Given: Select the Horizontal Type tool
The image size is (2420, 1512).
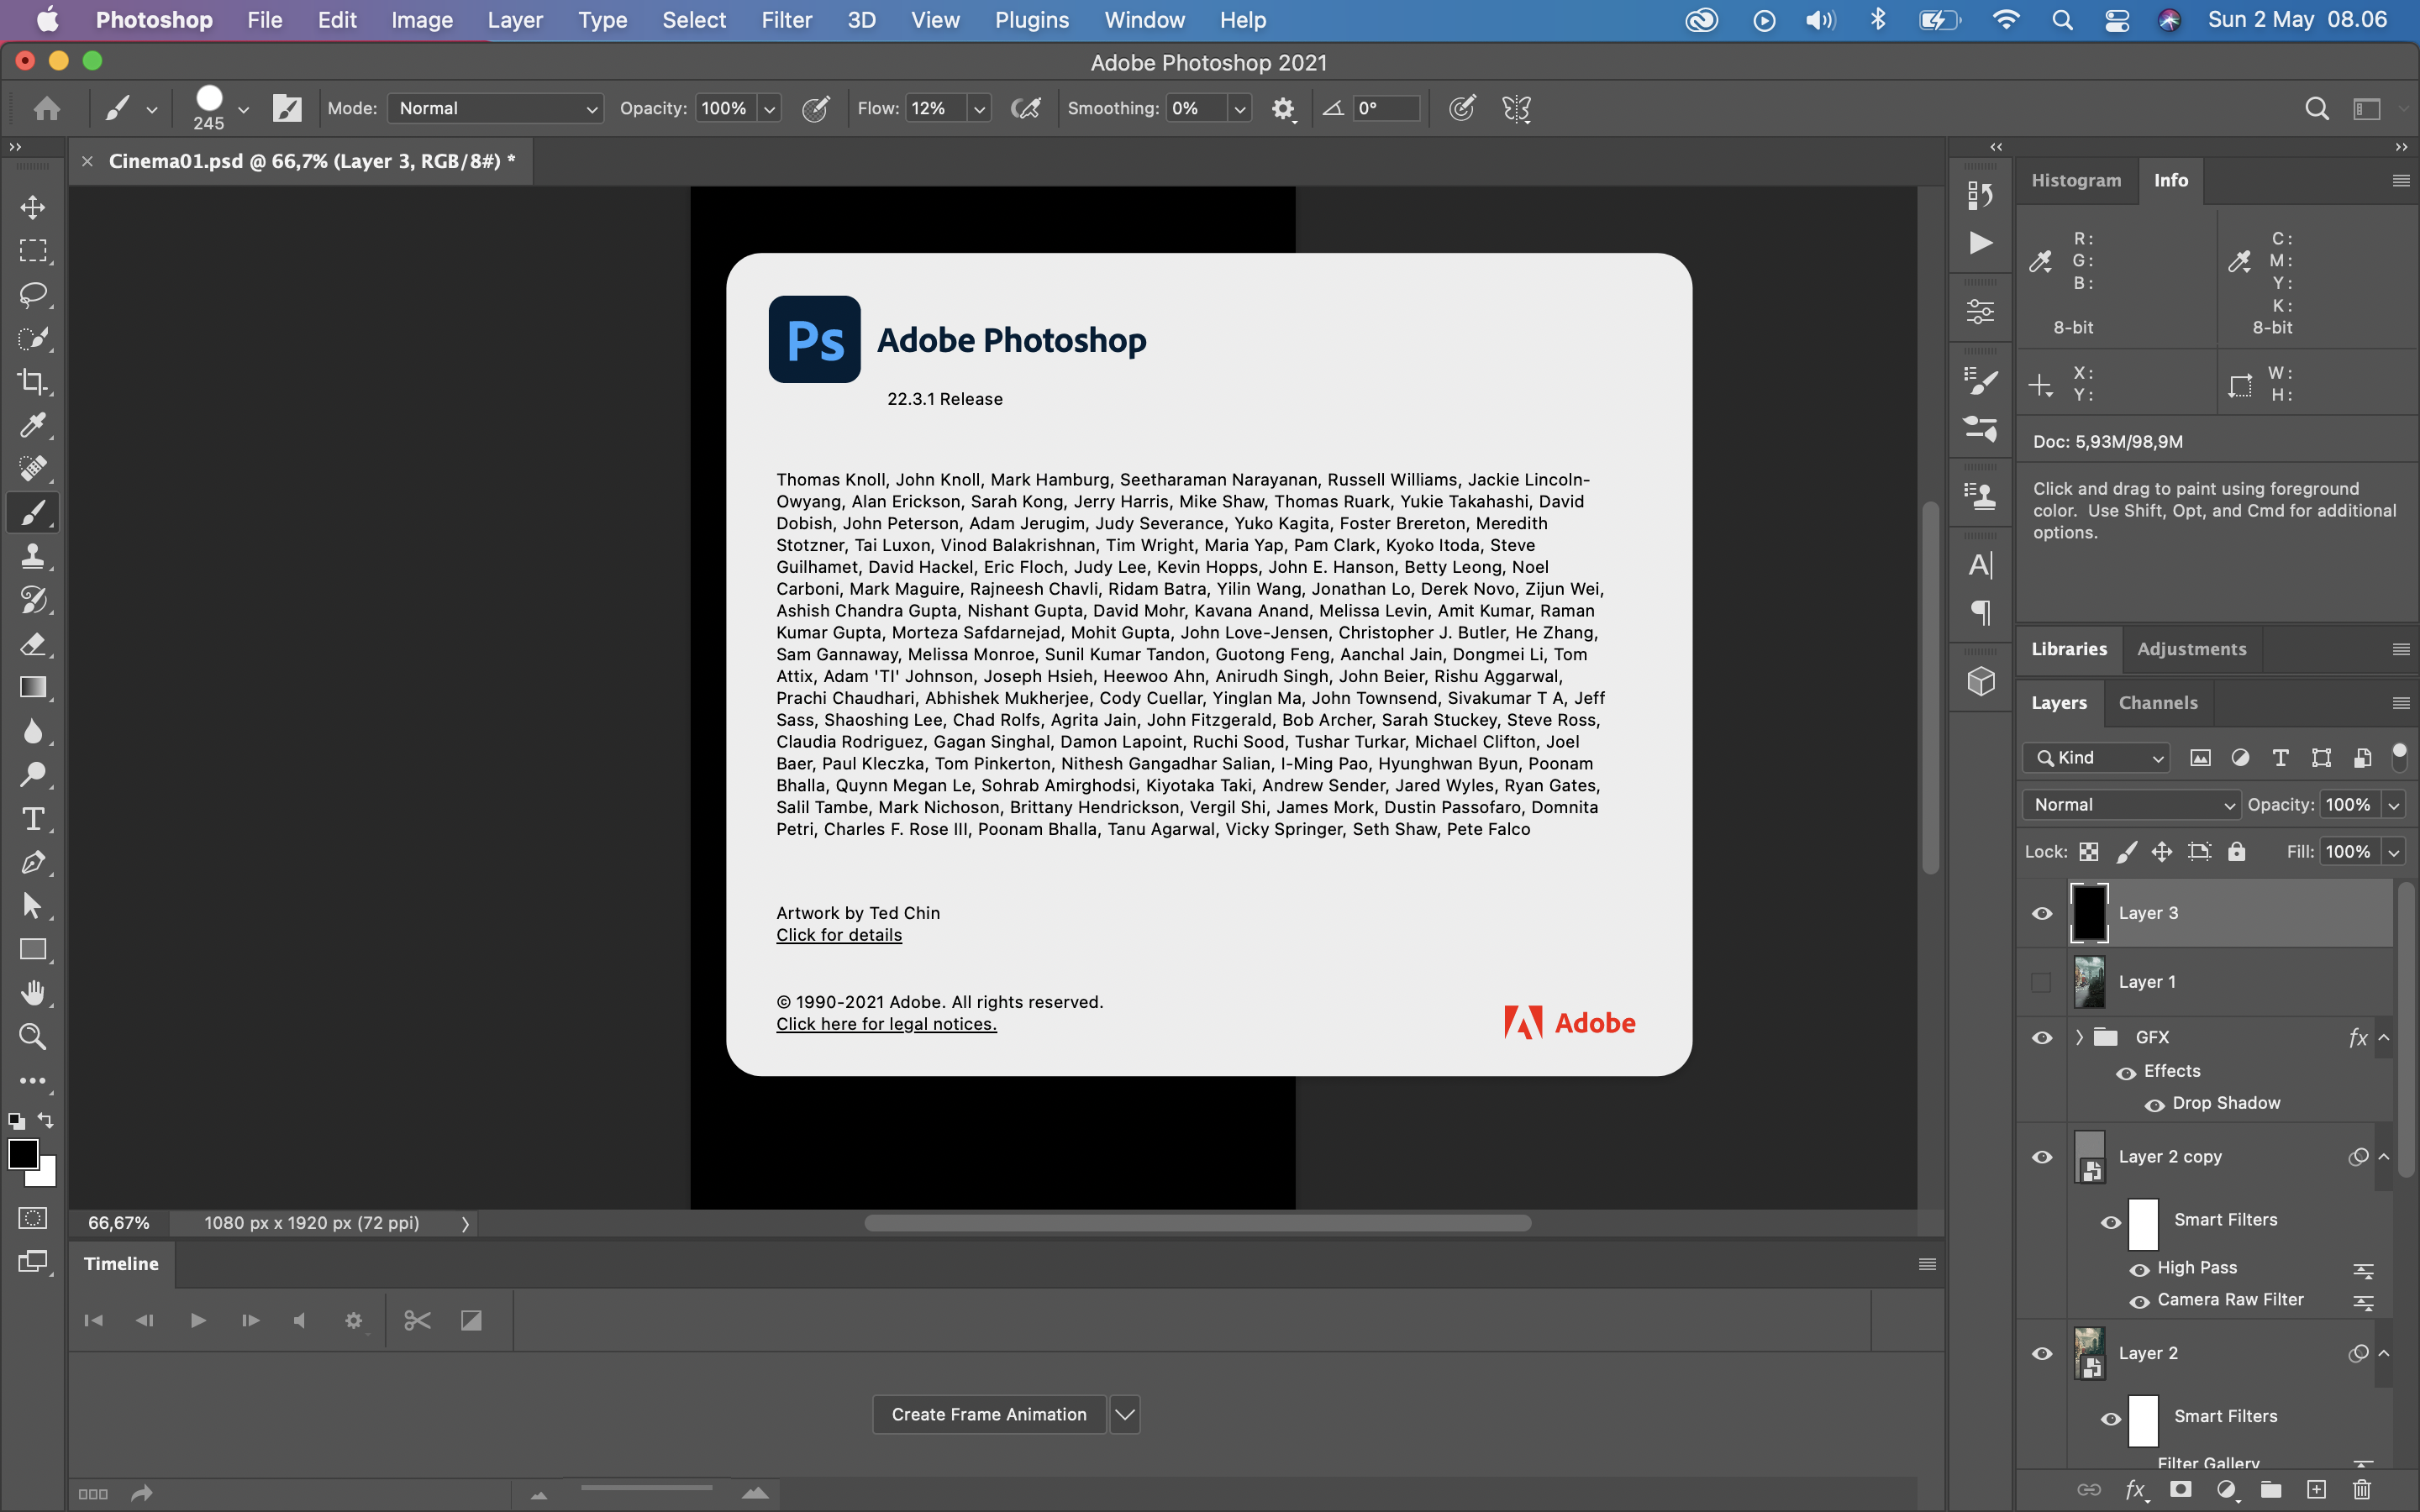Looking at the screenshot, I should coord(33,818).
